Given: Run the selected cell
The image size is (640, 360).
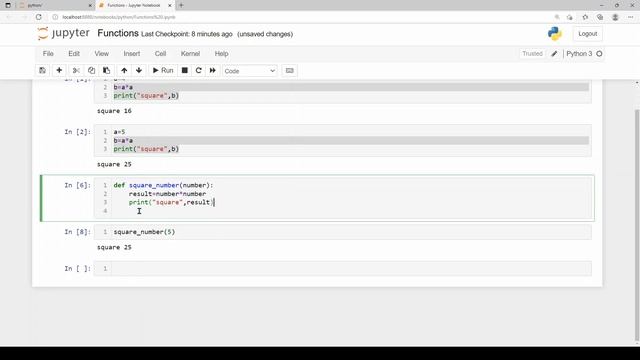Looking at the screenshot, I should click(163, 71).
